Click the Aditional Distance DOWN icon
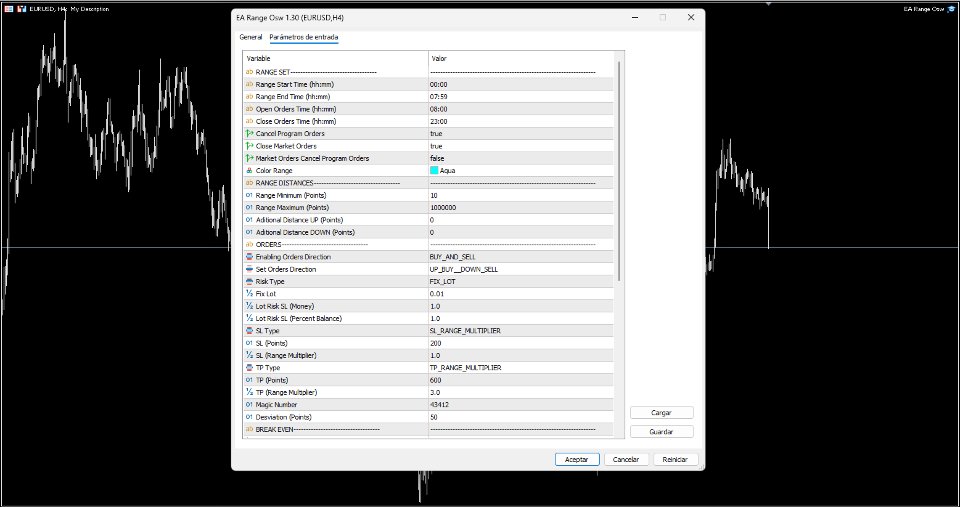 (x=249, y=232)
